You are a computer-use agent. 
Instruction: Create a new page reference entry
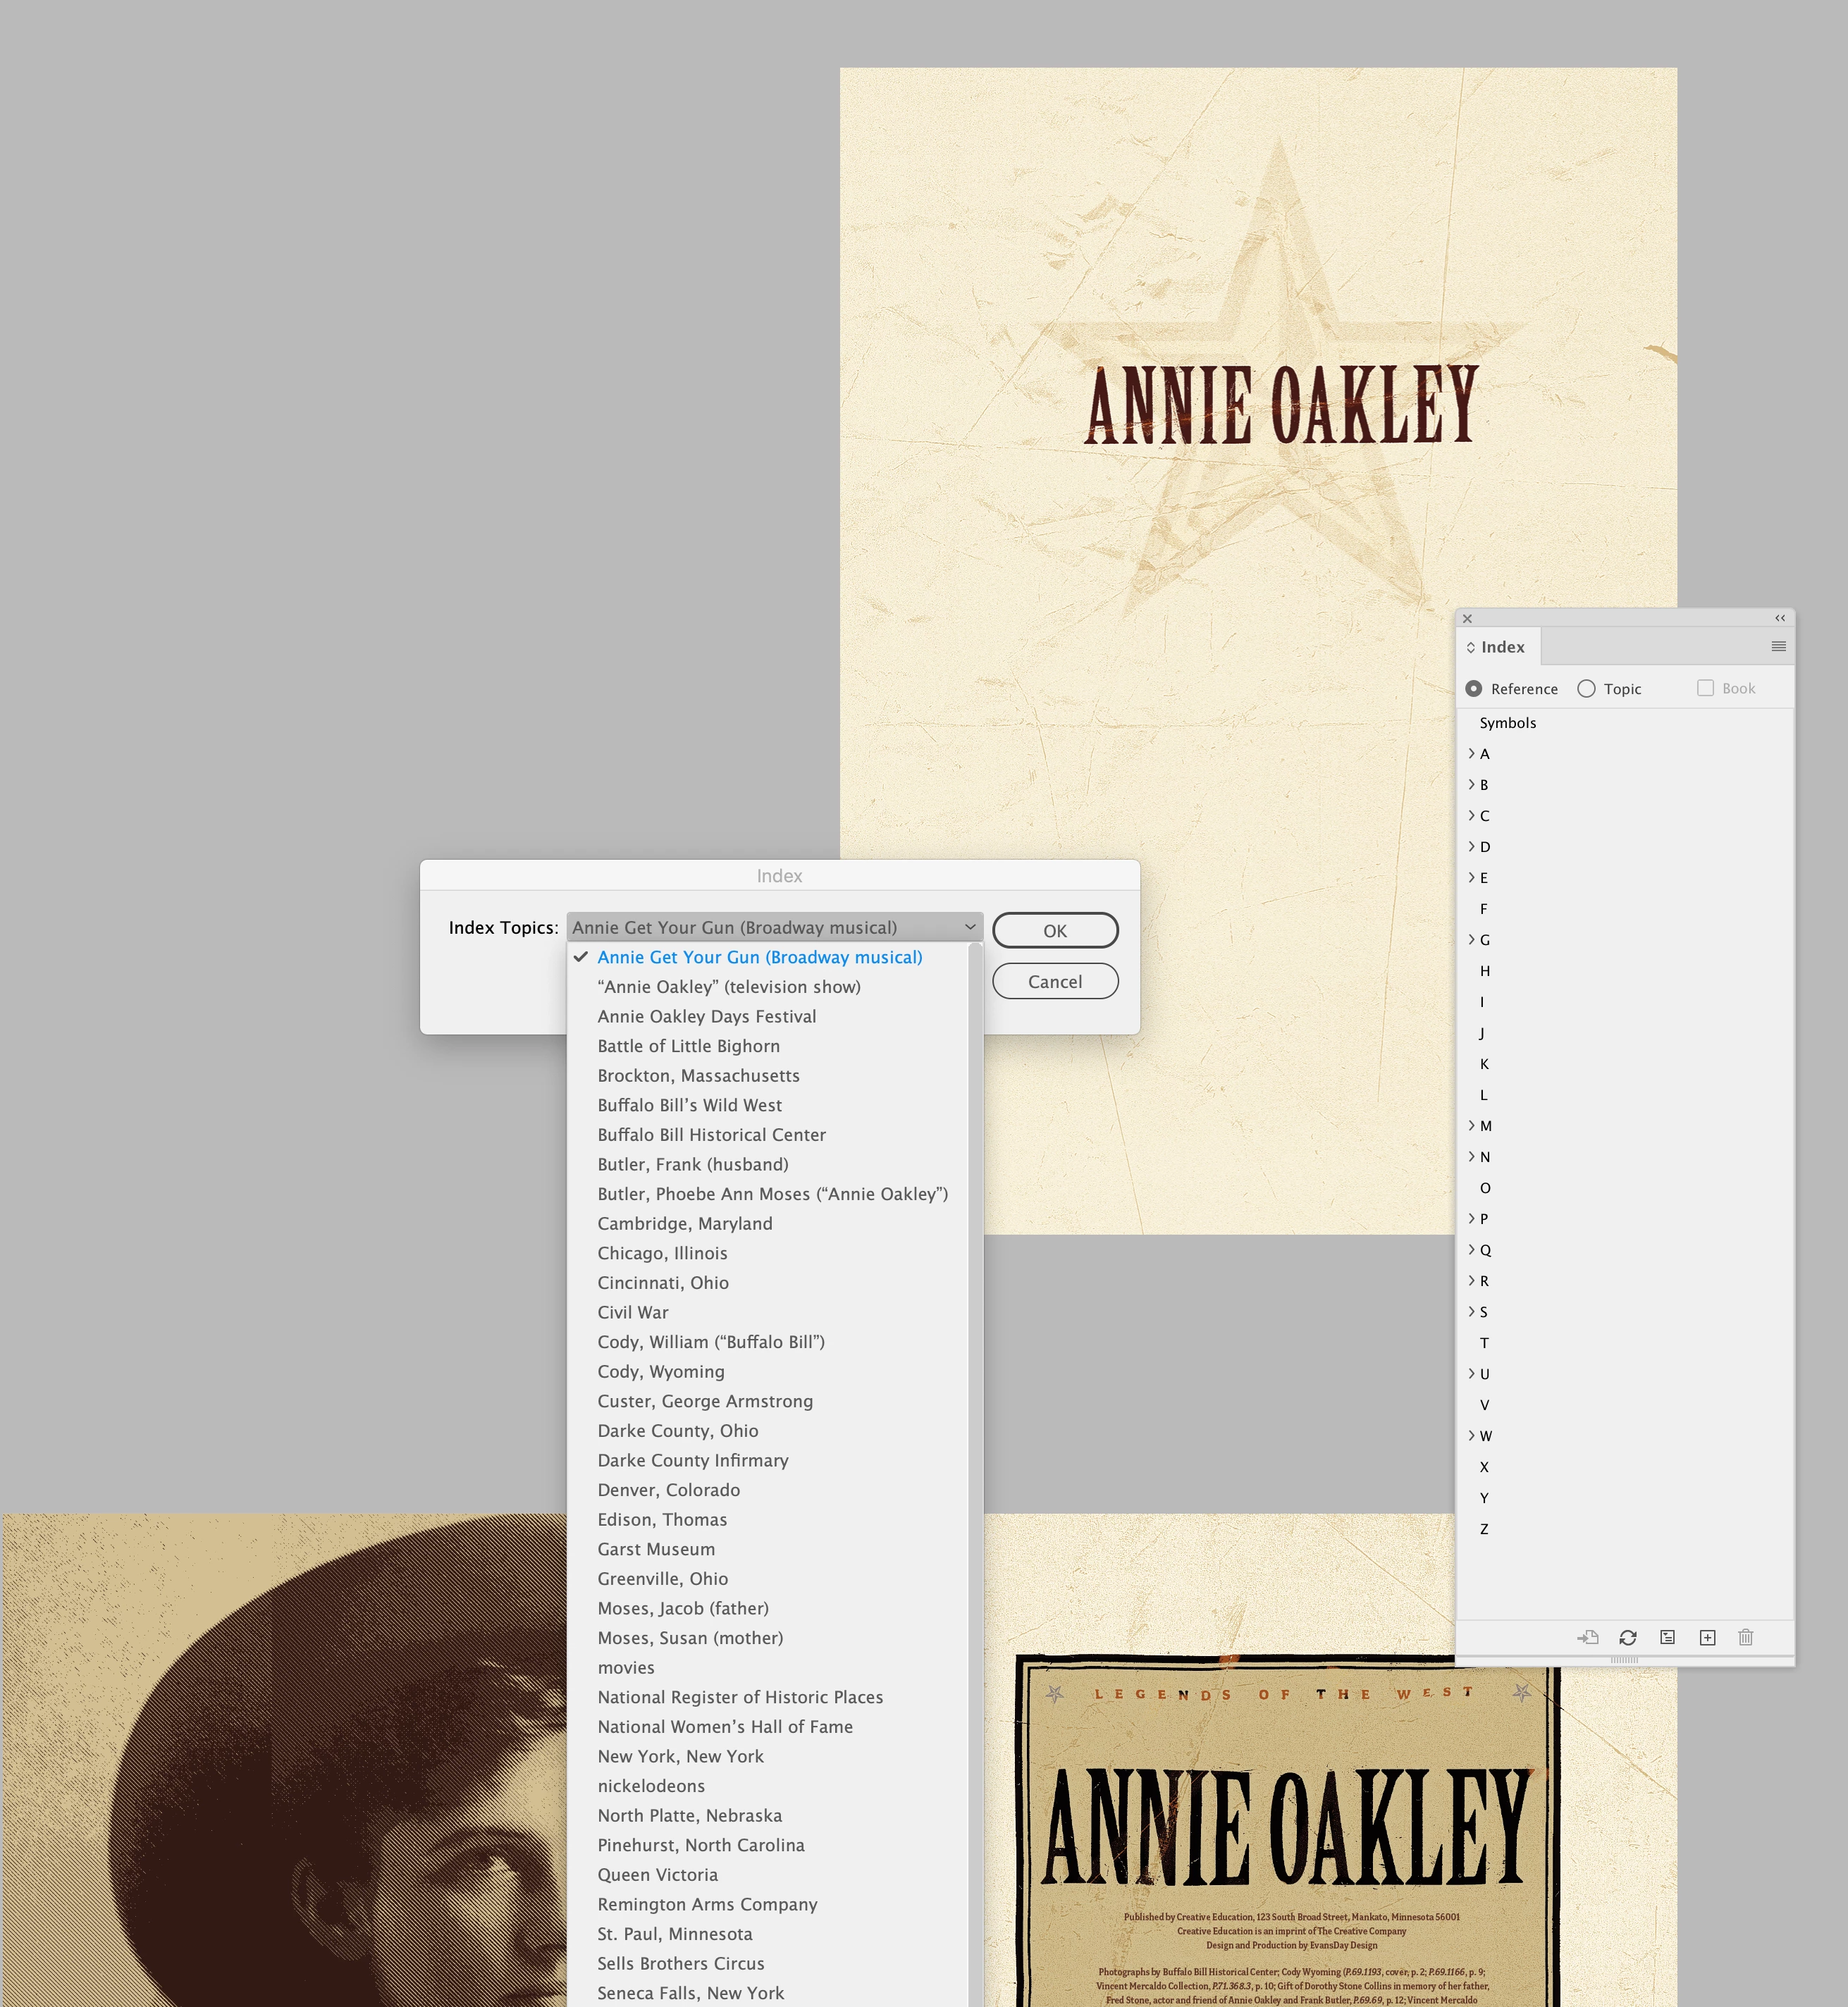point(1707,1637)
